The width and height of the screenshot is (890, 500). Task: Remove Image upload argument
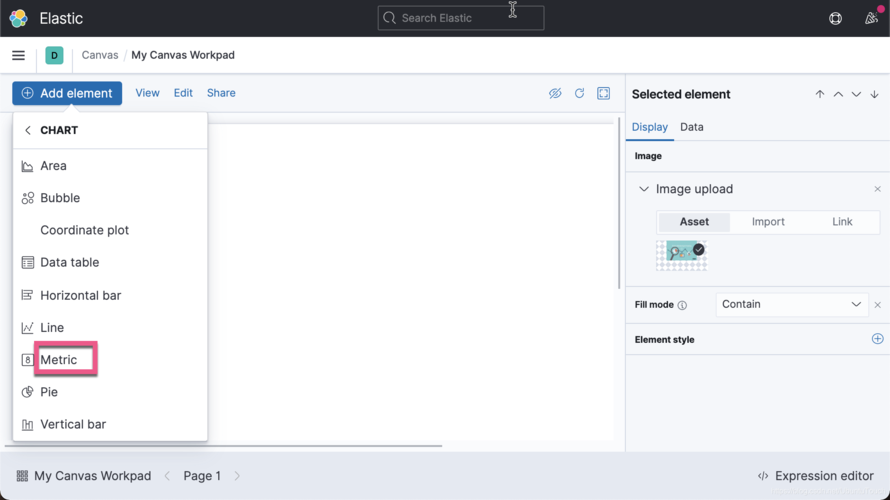[877, 189]
